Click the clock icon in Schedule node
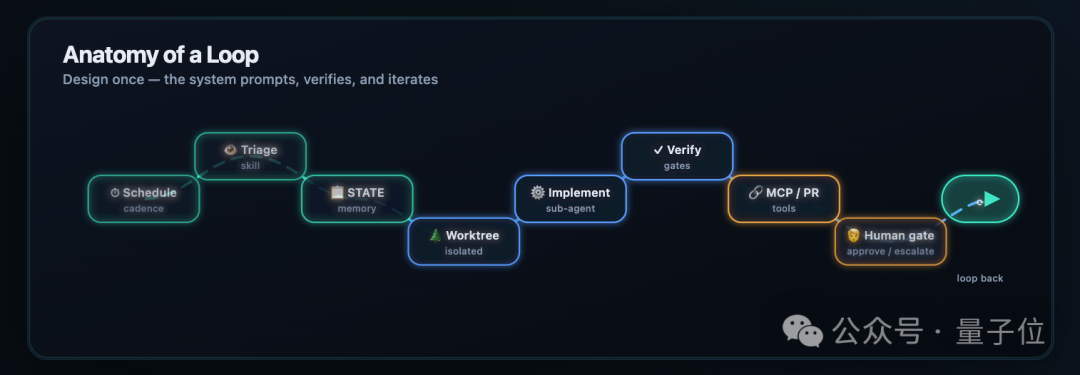The image size is (1080, 375). (115, 193)
